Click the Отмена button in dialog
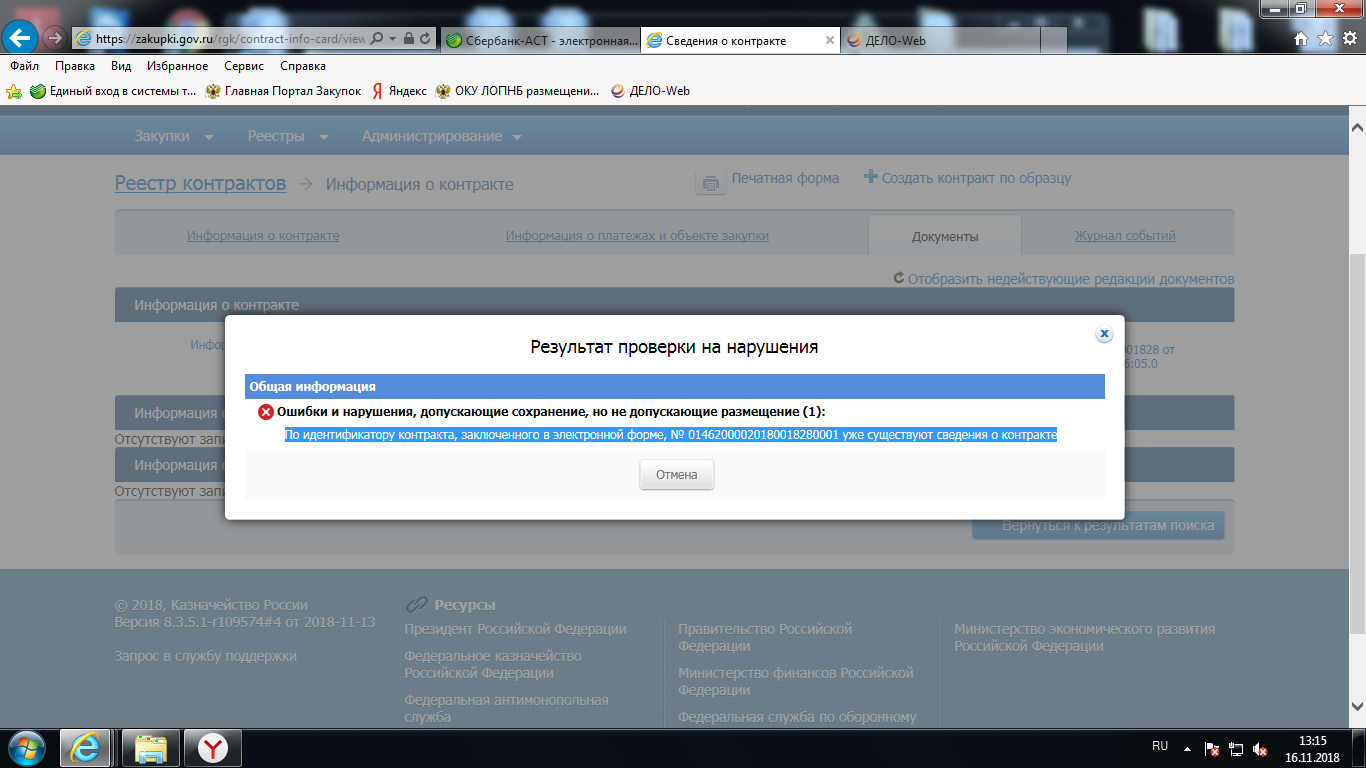Viewport: 1366px width, 768px height. coord(676,475)
